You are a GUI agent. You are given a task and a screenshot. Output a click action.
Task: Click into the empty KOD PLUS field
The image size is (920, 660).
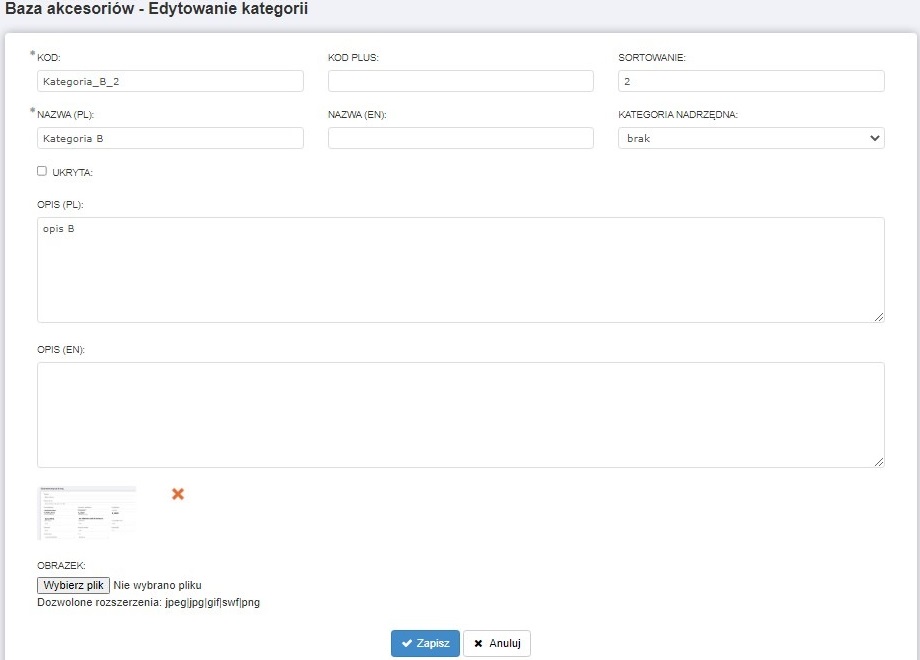click(x=461, y=81)
